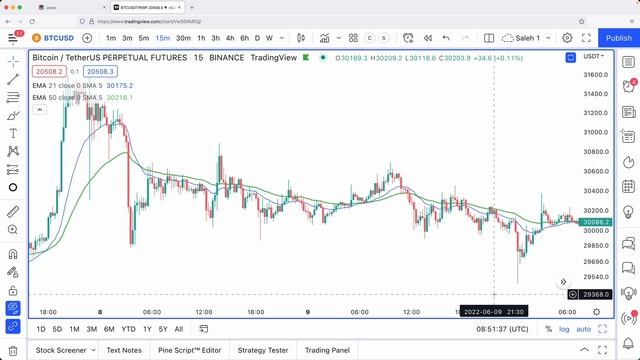Viewport: 640px width, 360px height.
Task: Select the zoom in tool
Action: click(13, 229)
